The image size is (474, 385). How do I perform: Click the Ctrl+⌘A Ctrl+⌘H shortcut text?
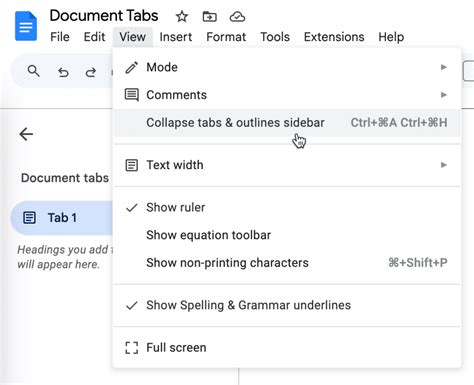(399, 123)
